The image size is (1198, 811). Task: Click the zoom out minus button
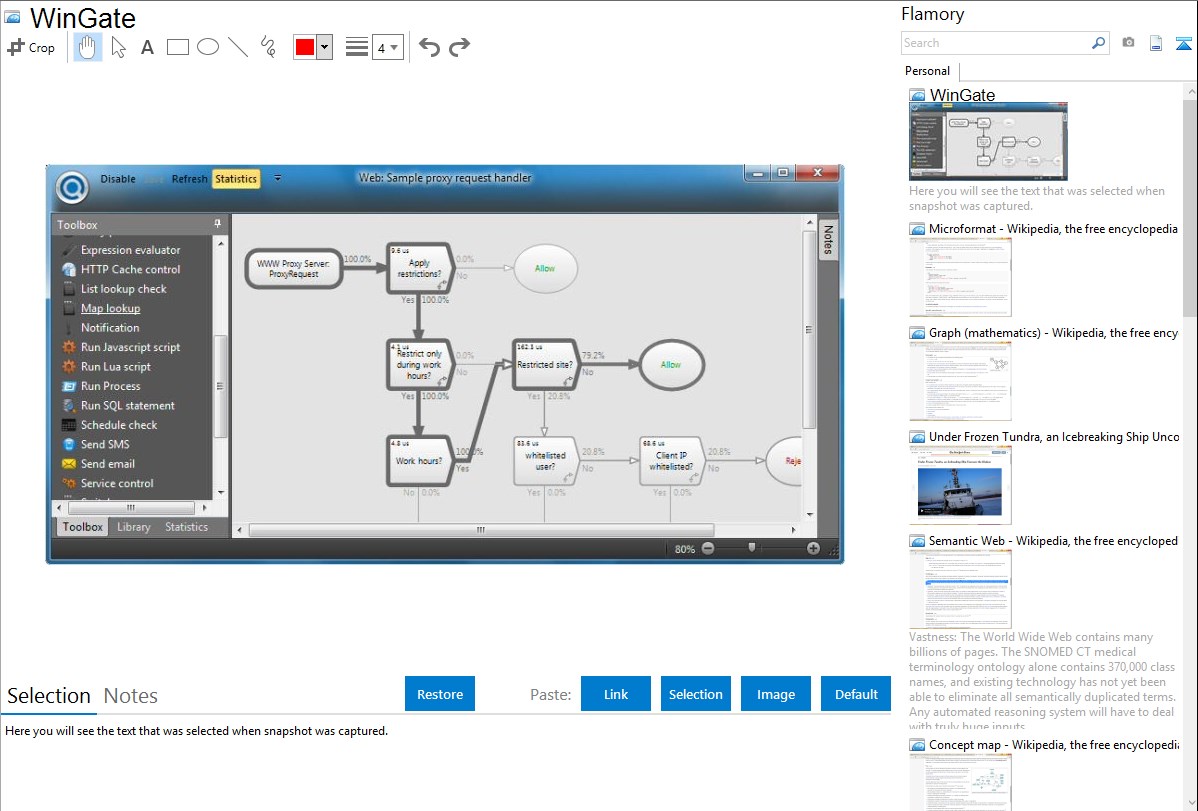click(708, 548)
